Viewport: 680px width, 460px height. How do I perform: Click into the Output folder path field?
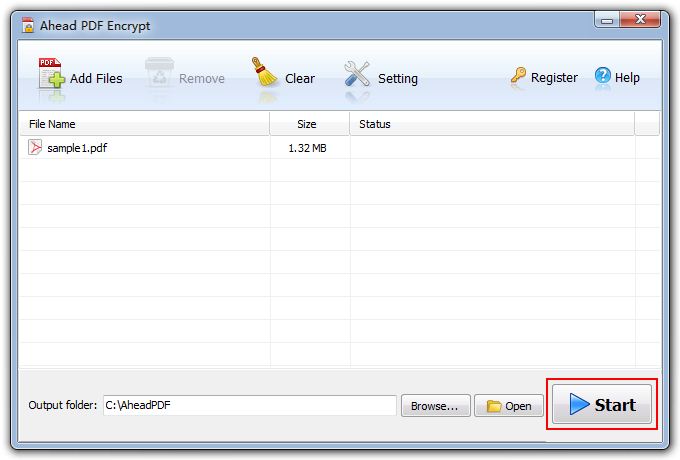pos(250,405)
